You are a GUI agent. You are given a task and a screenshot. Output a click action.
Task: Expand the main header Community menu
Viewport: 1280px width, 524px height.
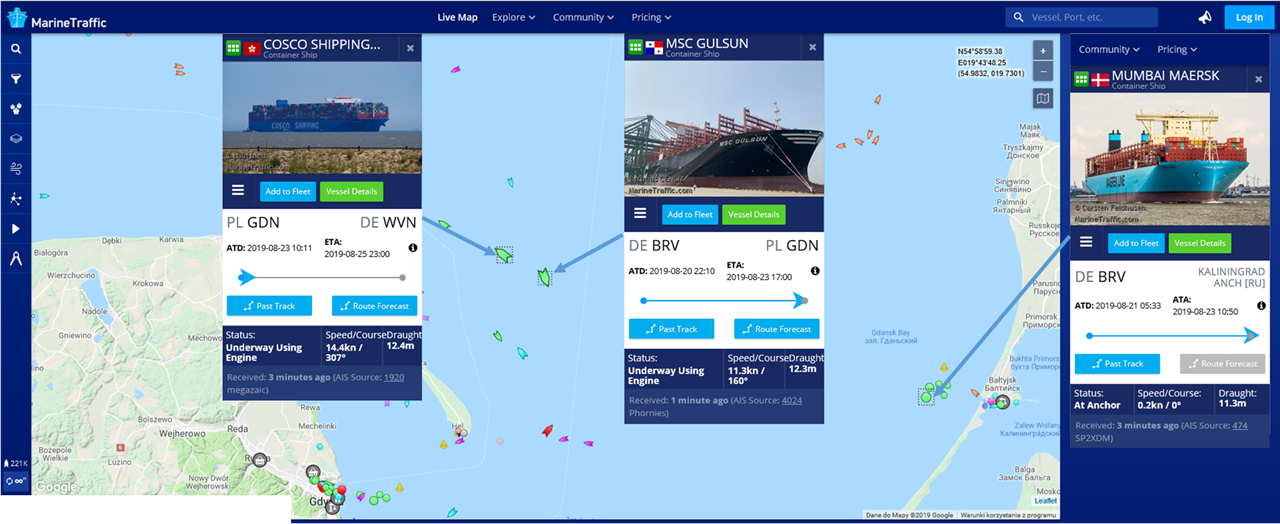(584, 17)
